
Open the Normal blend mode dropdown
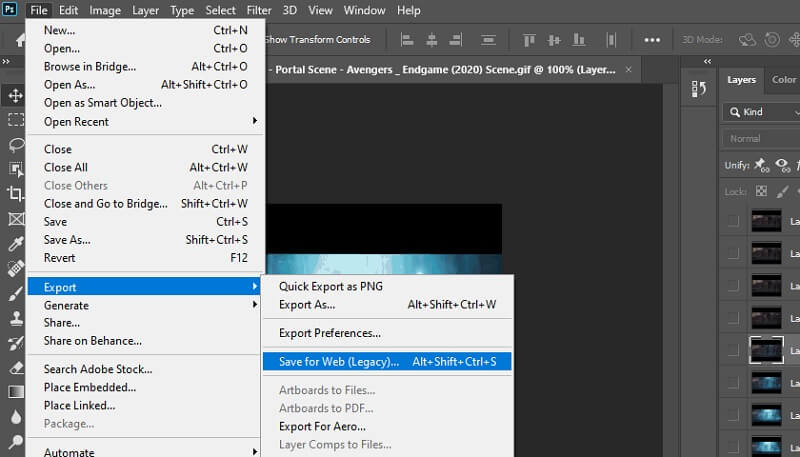tap(761, 138)
